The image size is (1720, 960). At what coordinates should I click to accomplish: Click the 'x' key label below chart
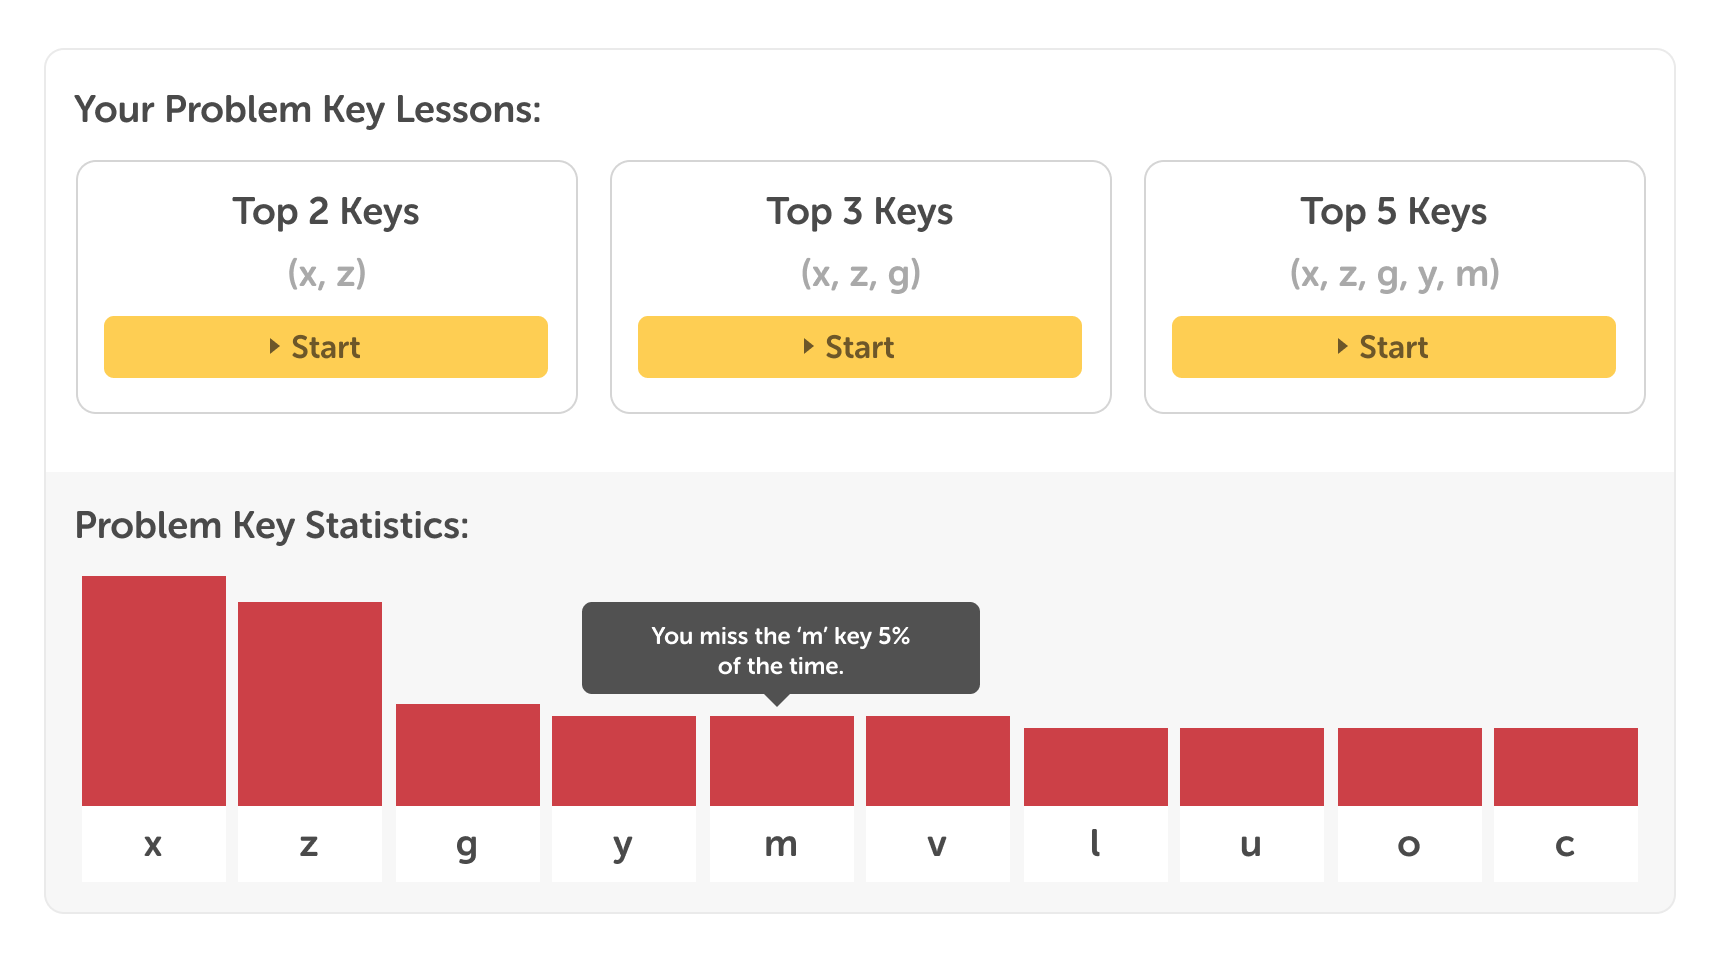[x=154, y=845]
